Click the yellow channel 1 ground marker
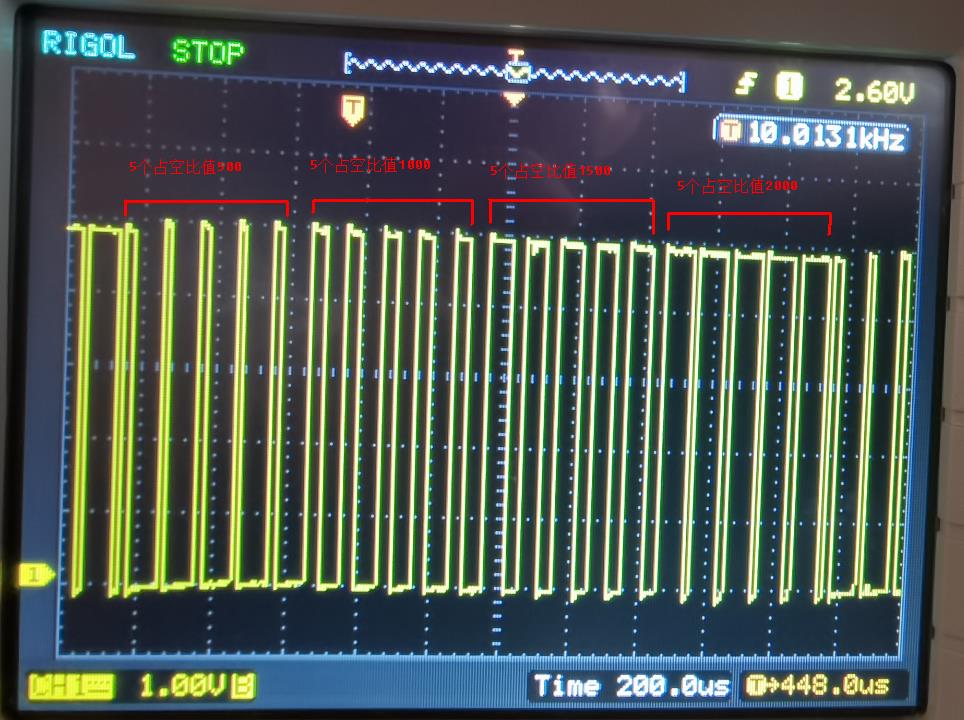This screenshot has height=720, width=964. point(35,576)
